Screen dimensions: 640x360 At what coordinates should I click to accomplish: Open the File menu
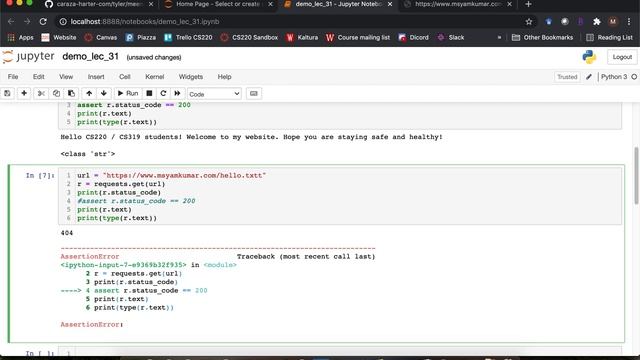13,77
